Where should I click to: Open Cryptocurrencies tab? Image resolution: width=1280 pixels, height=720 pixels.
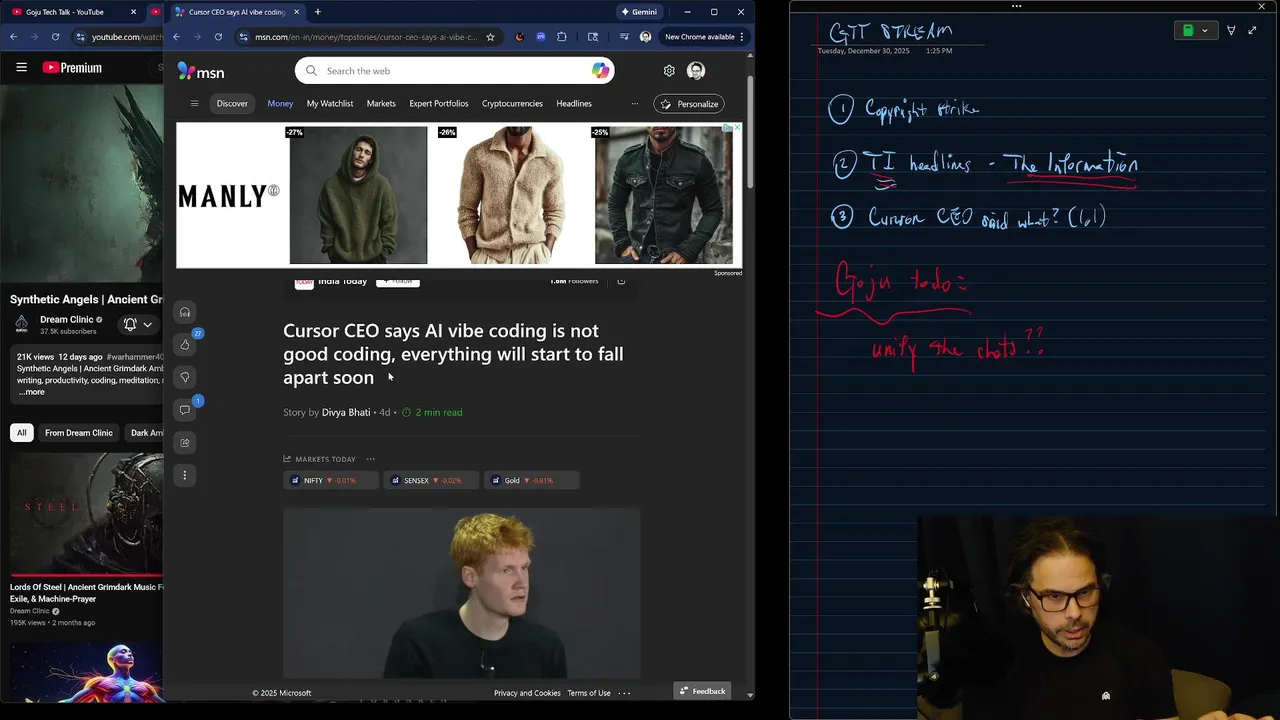coord(512,103)
